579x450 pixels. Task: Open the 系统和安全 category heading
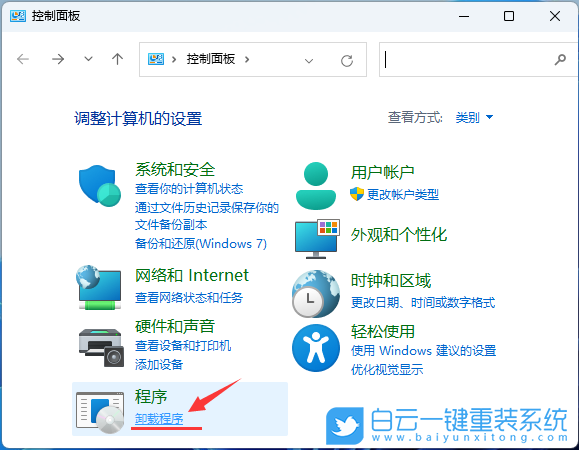click(x=175, y=169)
